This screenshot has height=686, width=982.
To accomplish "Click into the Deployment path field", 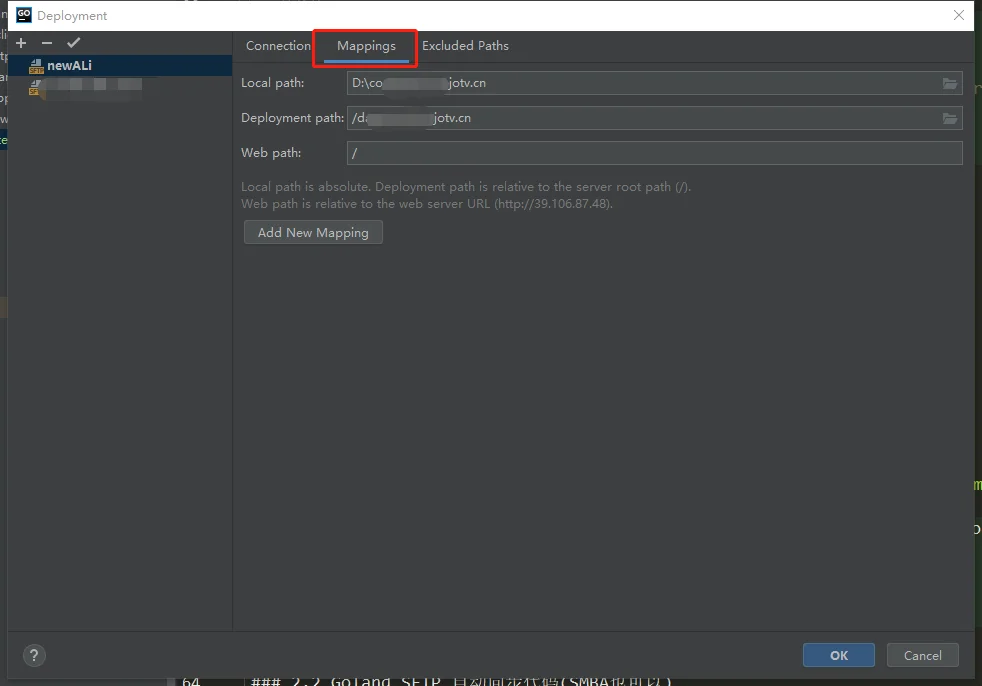I will click(640, 118).
